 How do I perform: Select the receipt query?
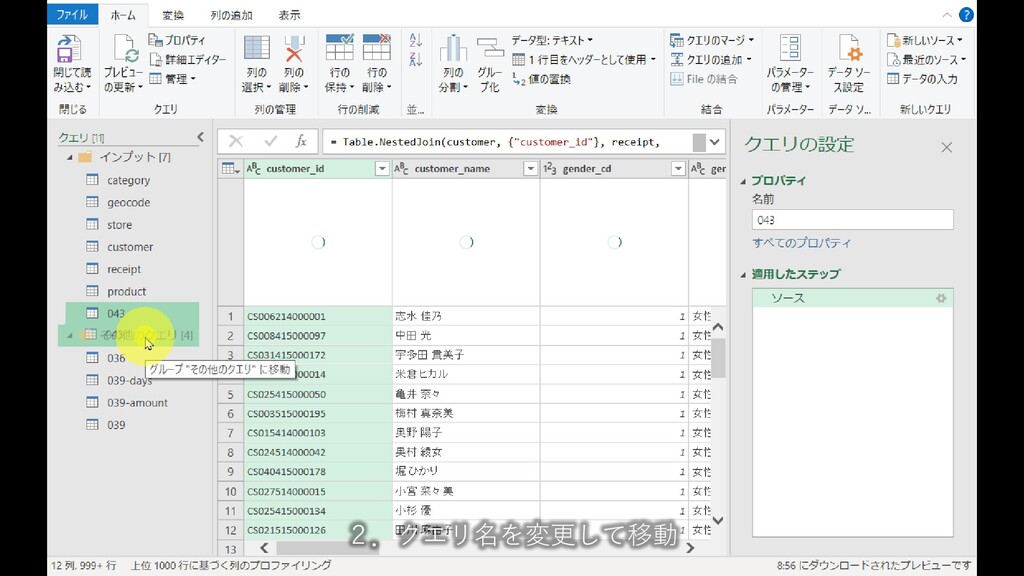coord(123,269)
